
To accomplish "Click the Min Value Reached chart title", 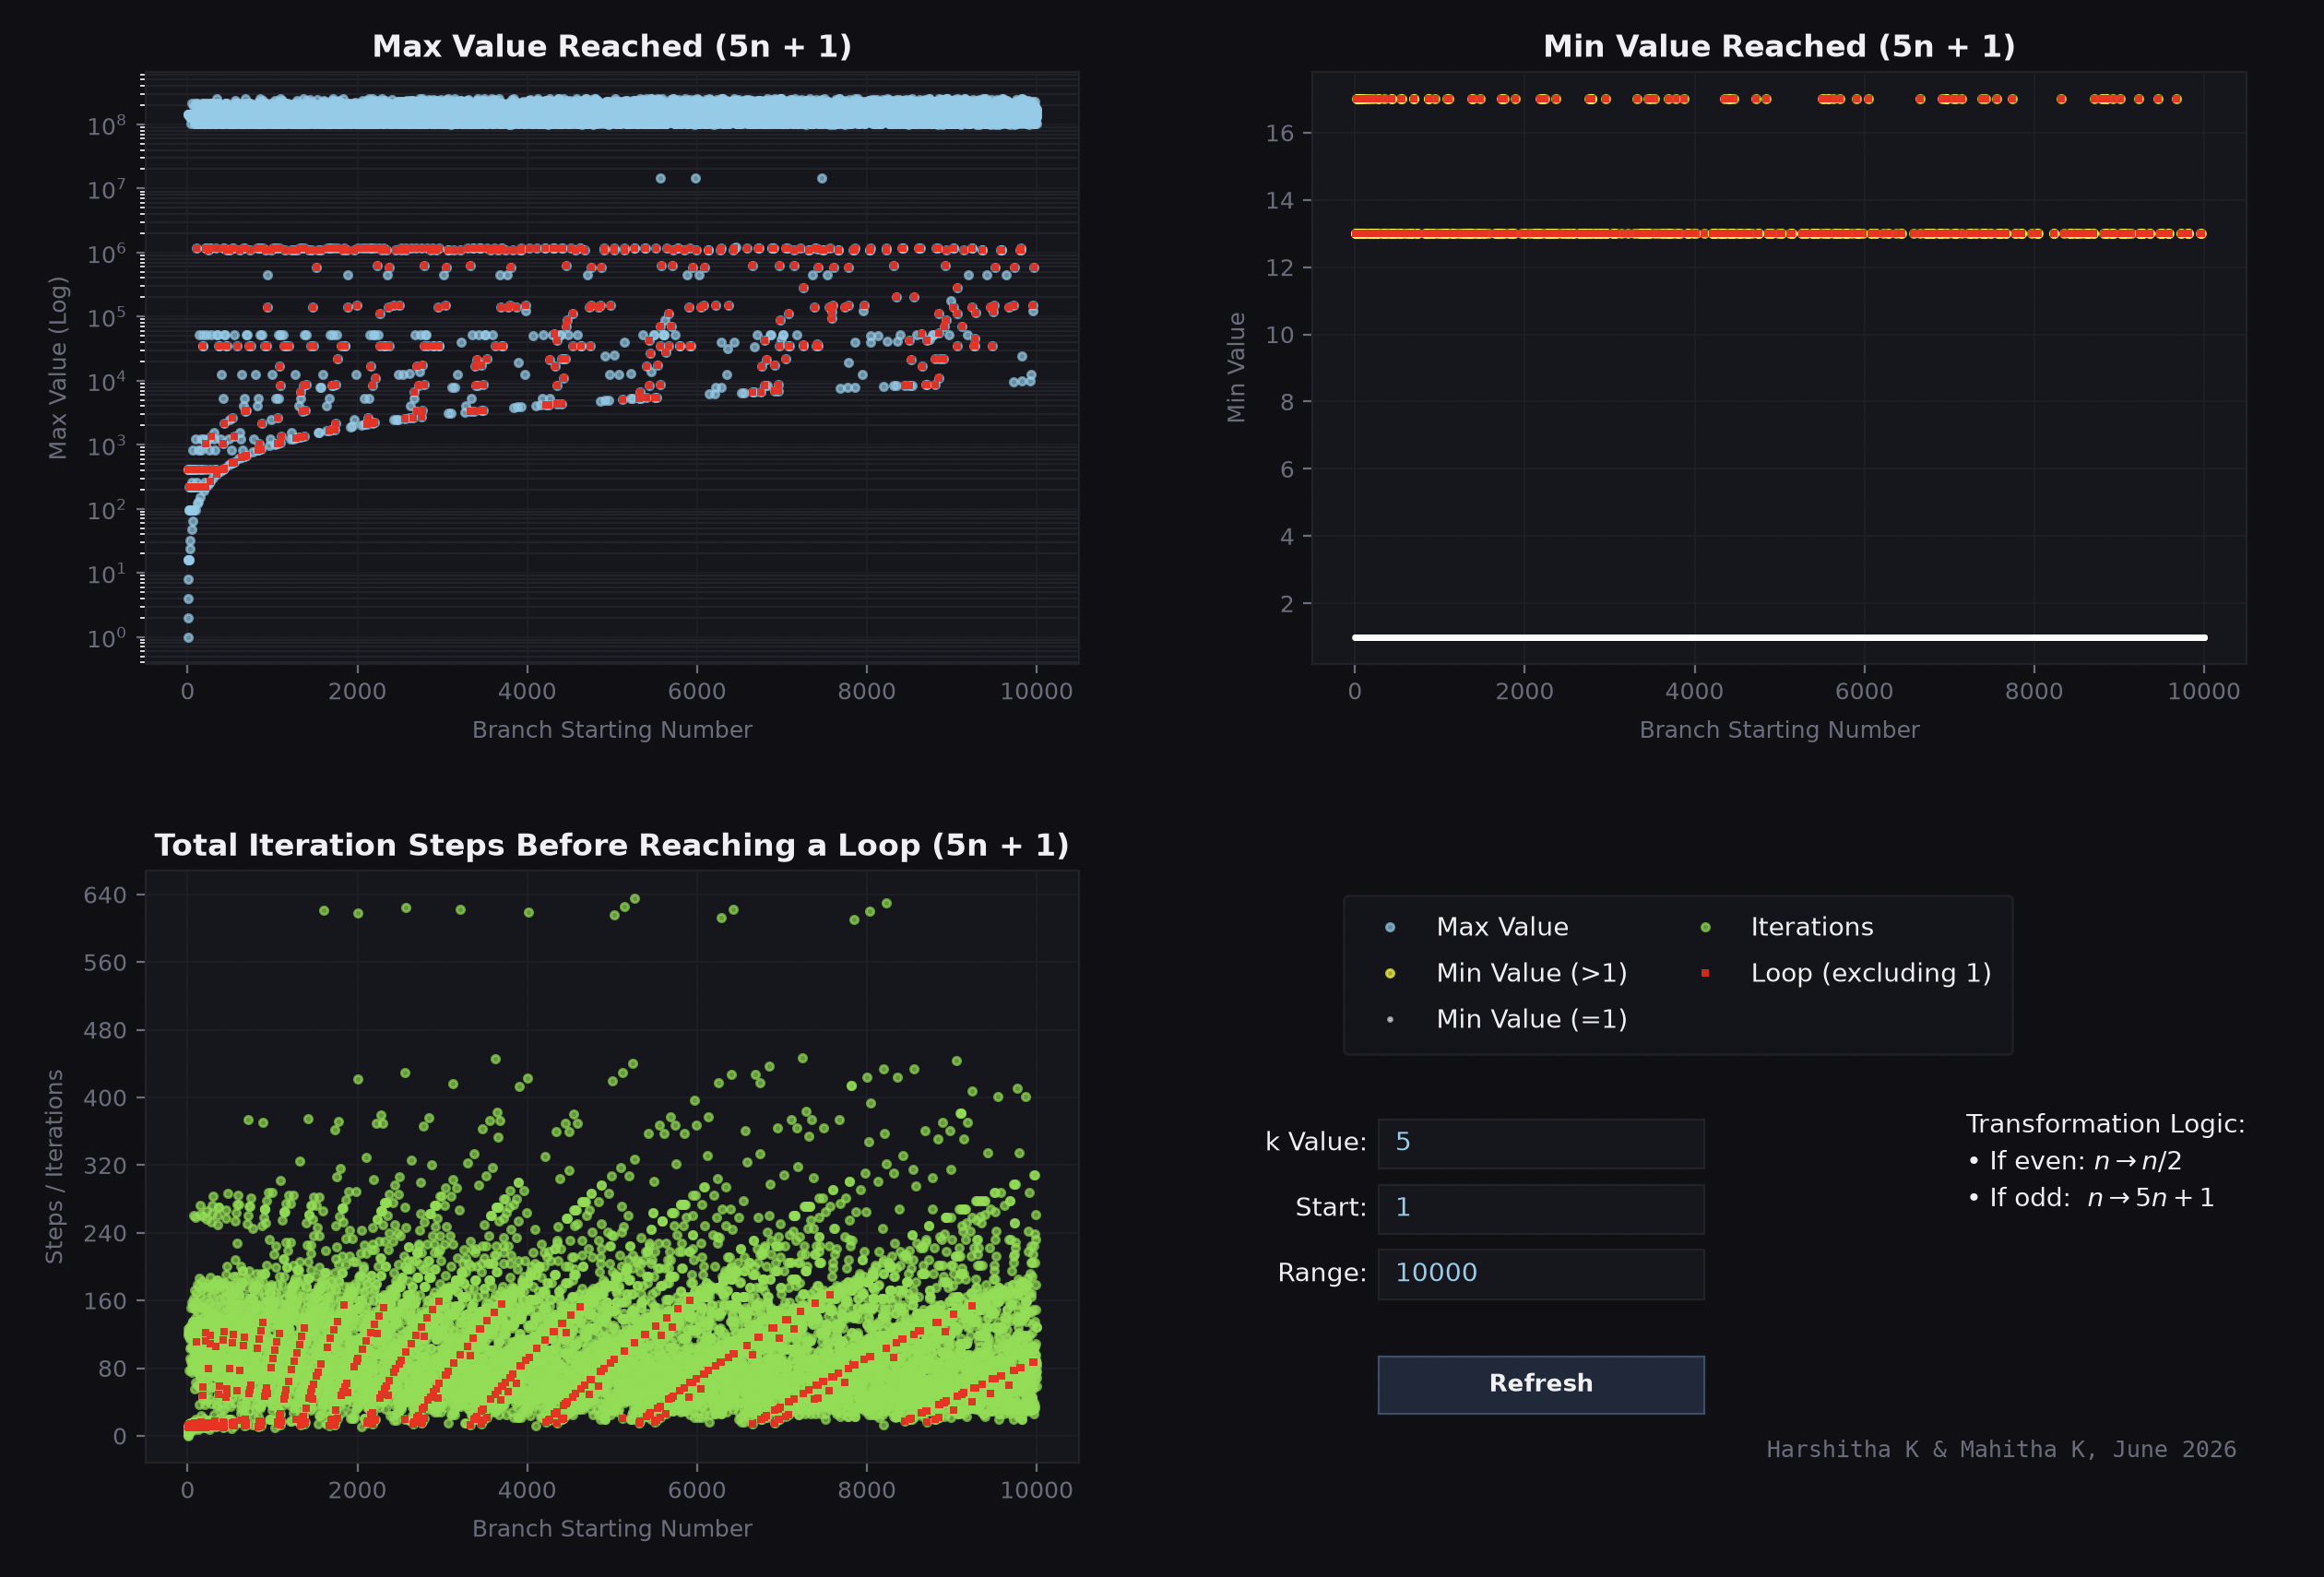I will click(x=1779, y=46).
